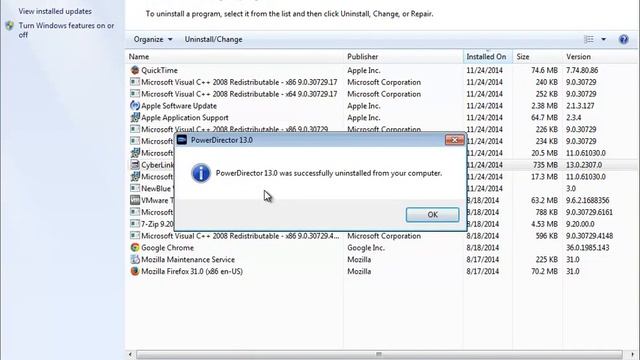640x360 pixels.
Task: Click the horizontal scrollbar thumb
Action: [x=379, y=354]
